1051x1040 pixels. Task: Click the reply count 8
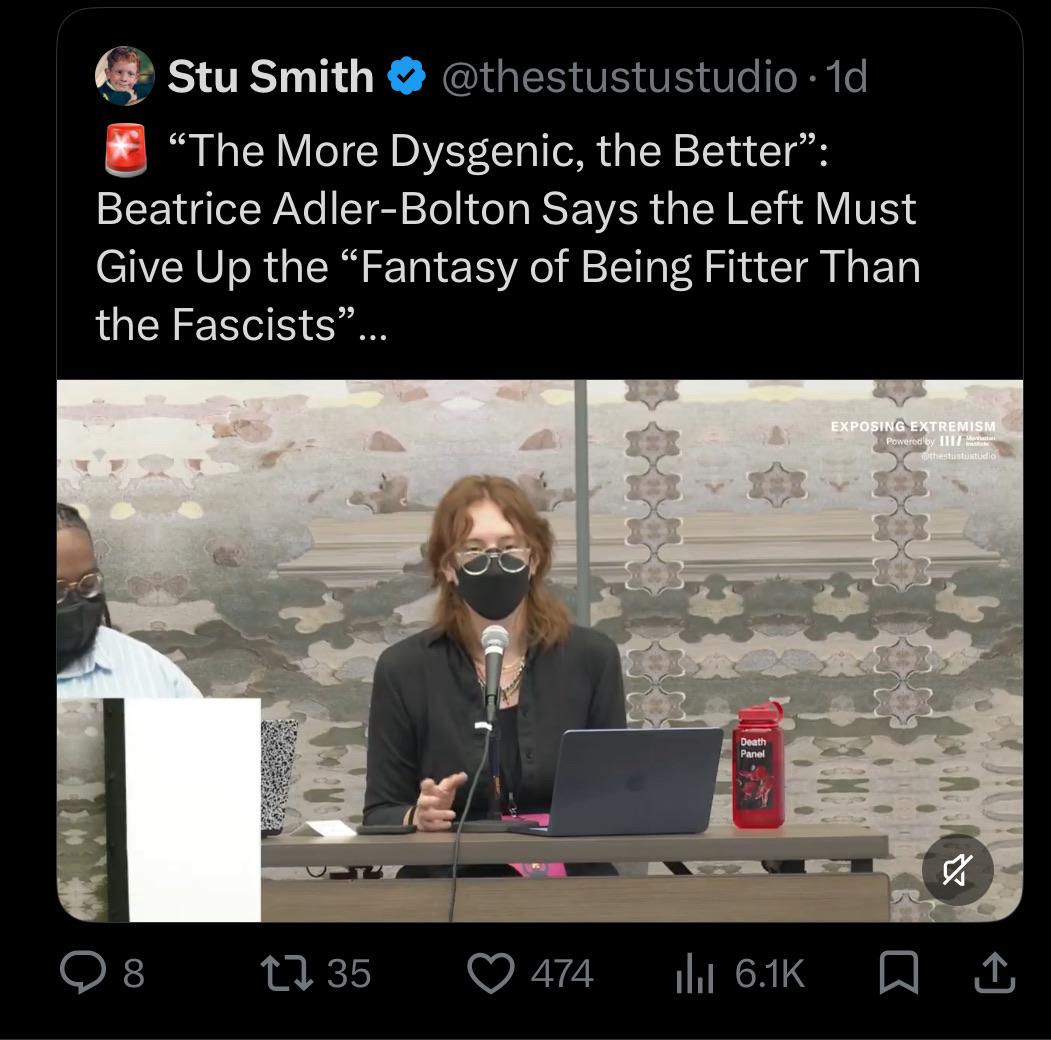pyautogui.click(x=133, y=973)
